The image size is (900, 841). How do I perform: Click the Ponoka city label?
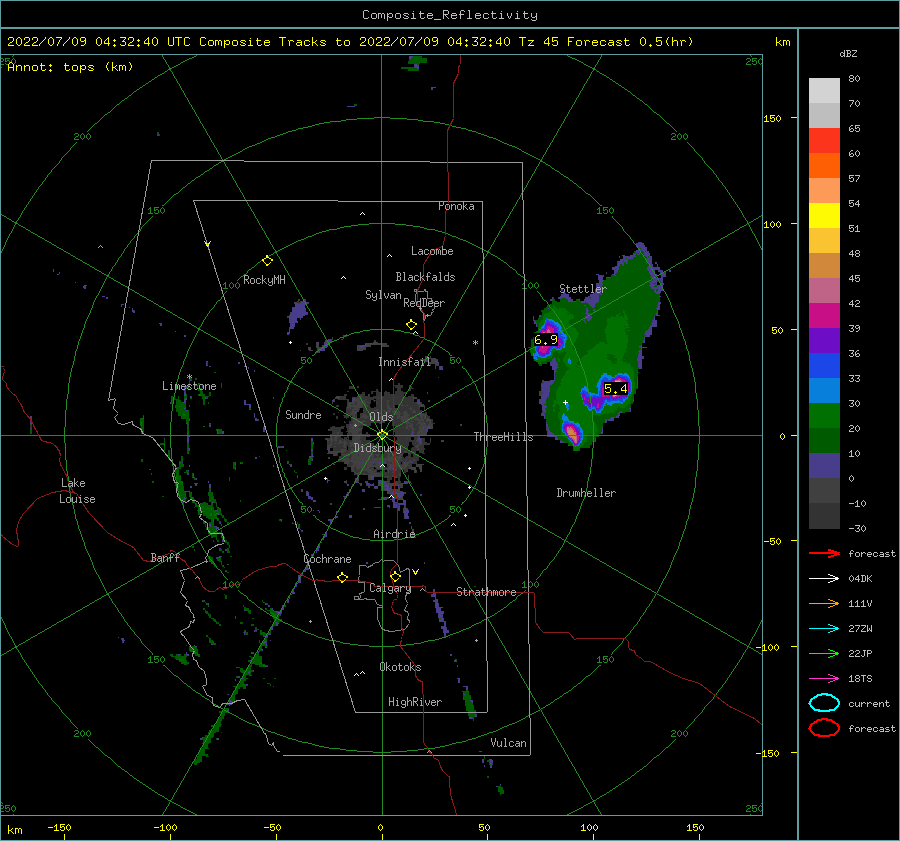456,206
